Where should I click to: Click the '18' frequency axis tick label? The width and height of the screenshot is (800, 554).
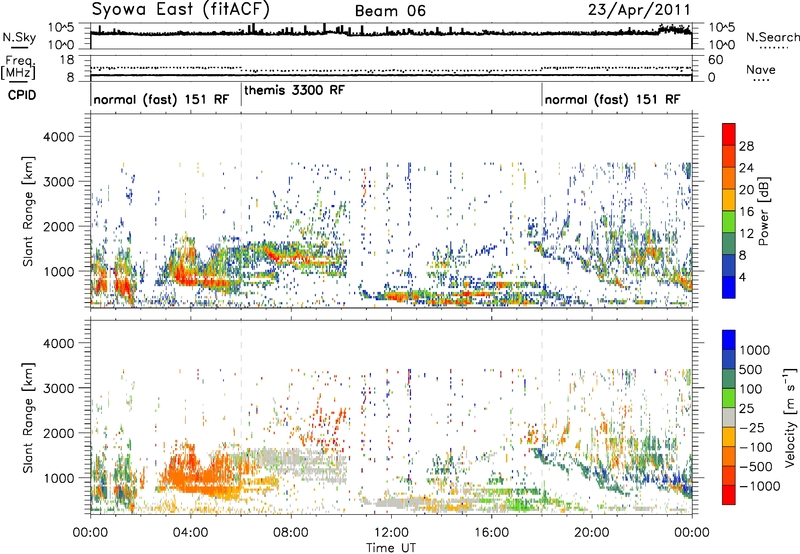67,60
